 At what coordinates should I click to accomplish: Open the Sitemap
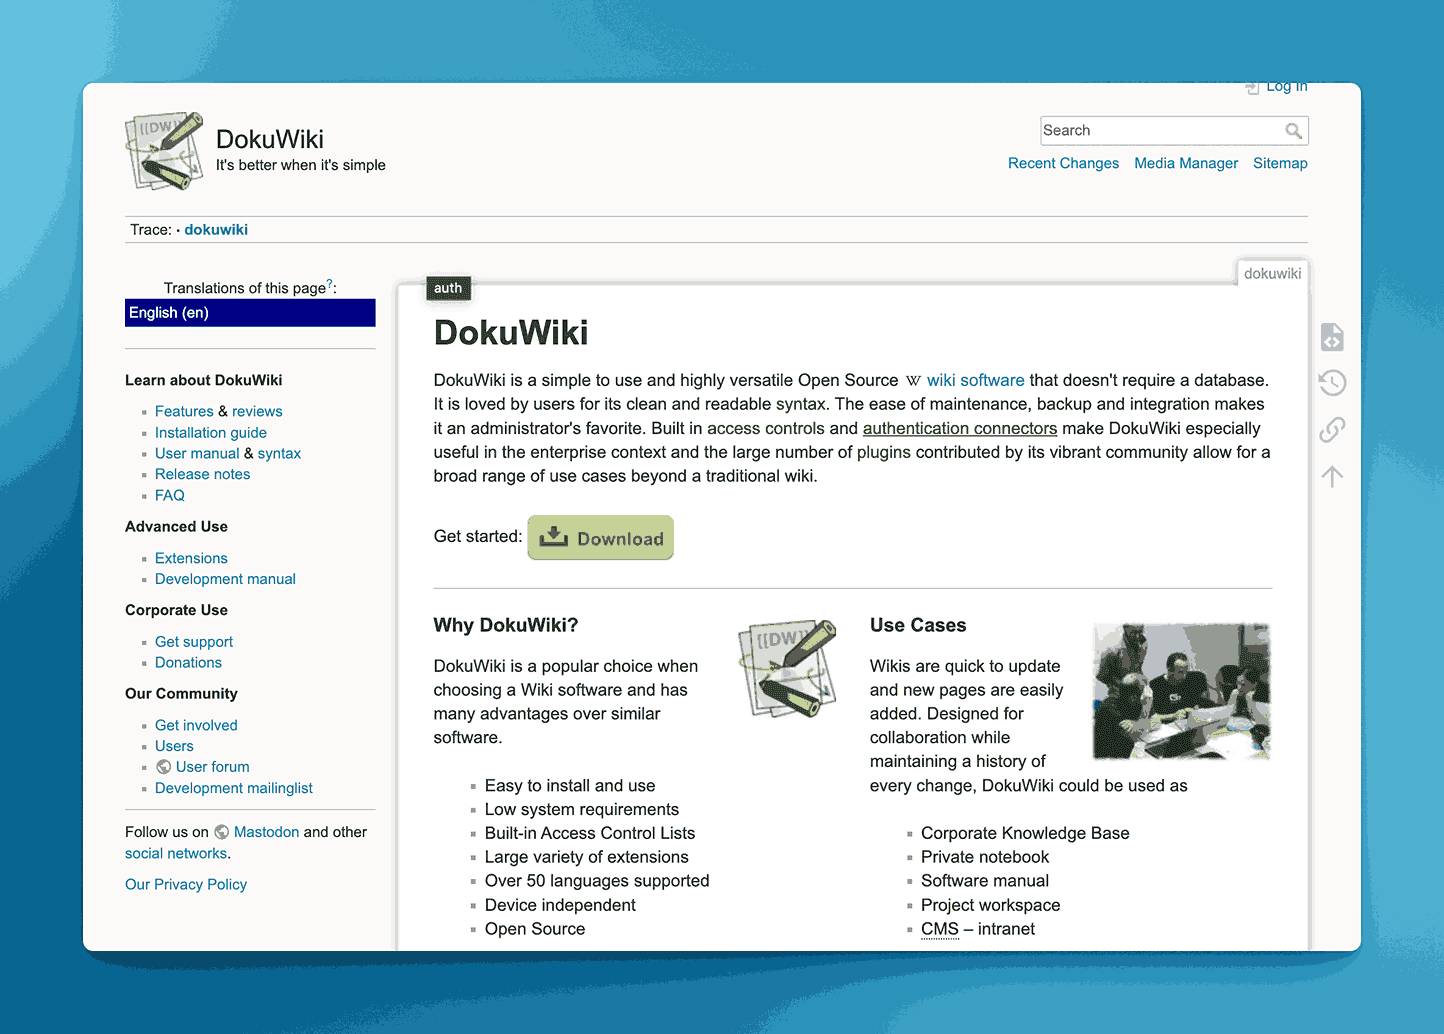[x=1280, y=163]
